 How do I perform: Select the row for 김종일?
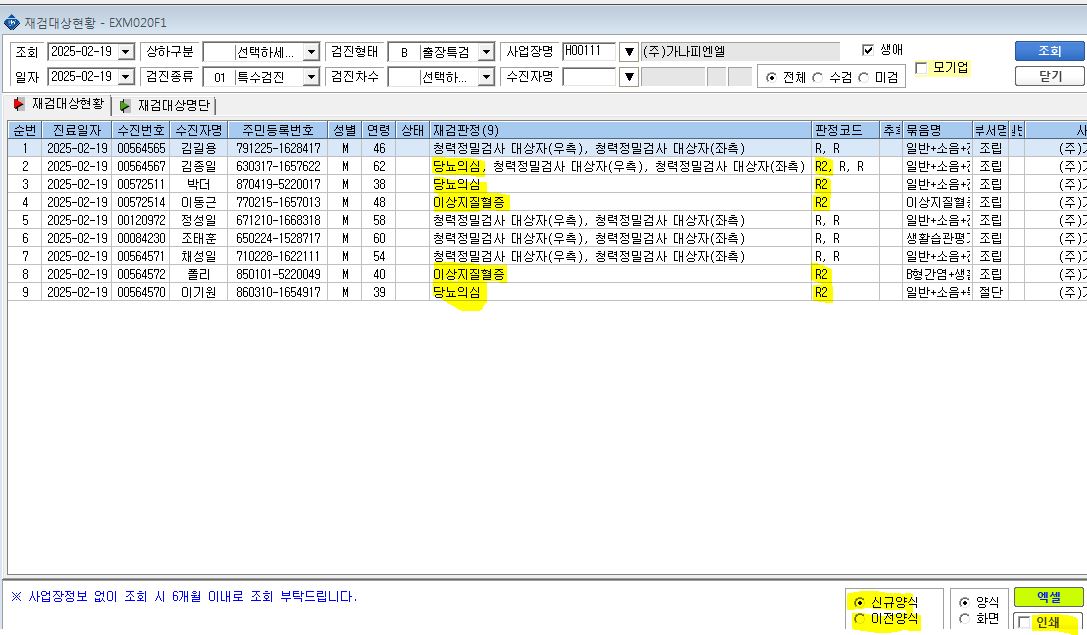point(547,166)
